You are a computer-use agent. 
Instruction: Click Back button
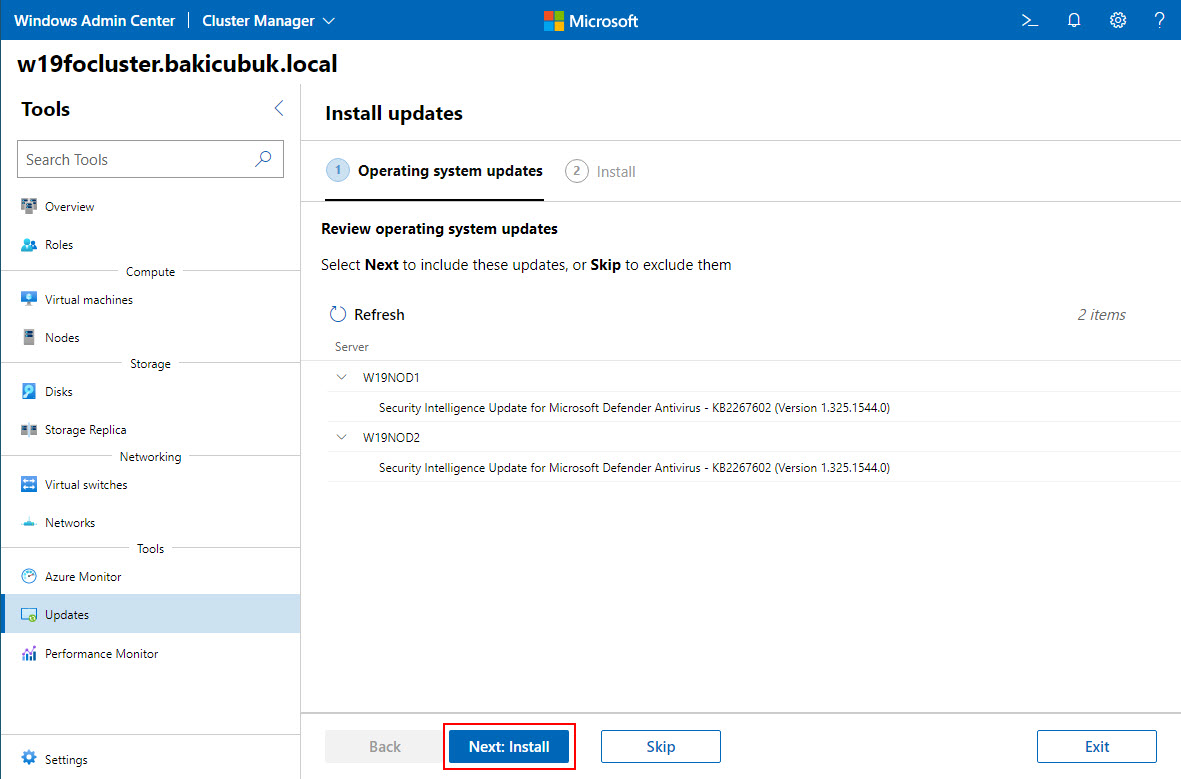click(385, 747)
